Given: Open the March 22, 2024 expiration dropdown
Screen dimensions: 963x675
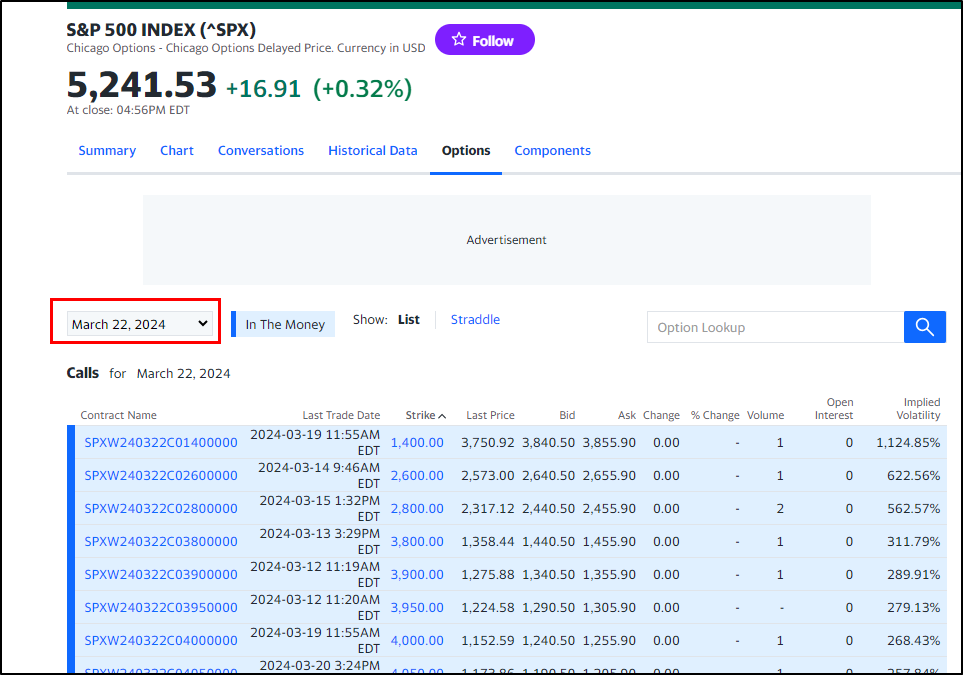Looking at the screenshot, I should 140,324.
